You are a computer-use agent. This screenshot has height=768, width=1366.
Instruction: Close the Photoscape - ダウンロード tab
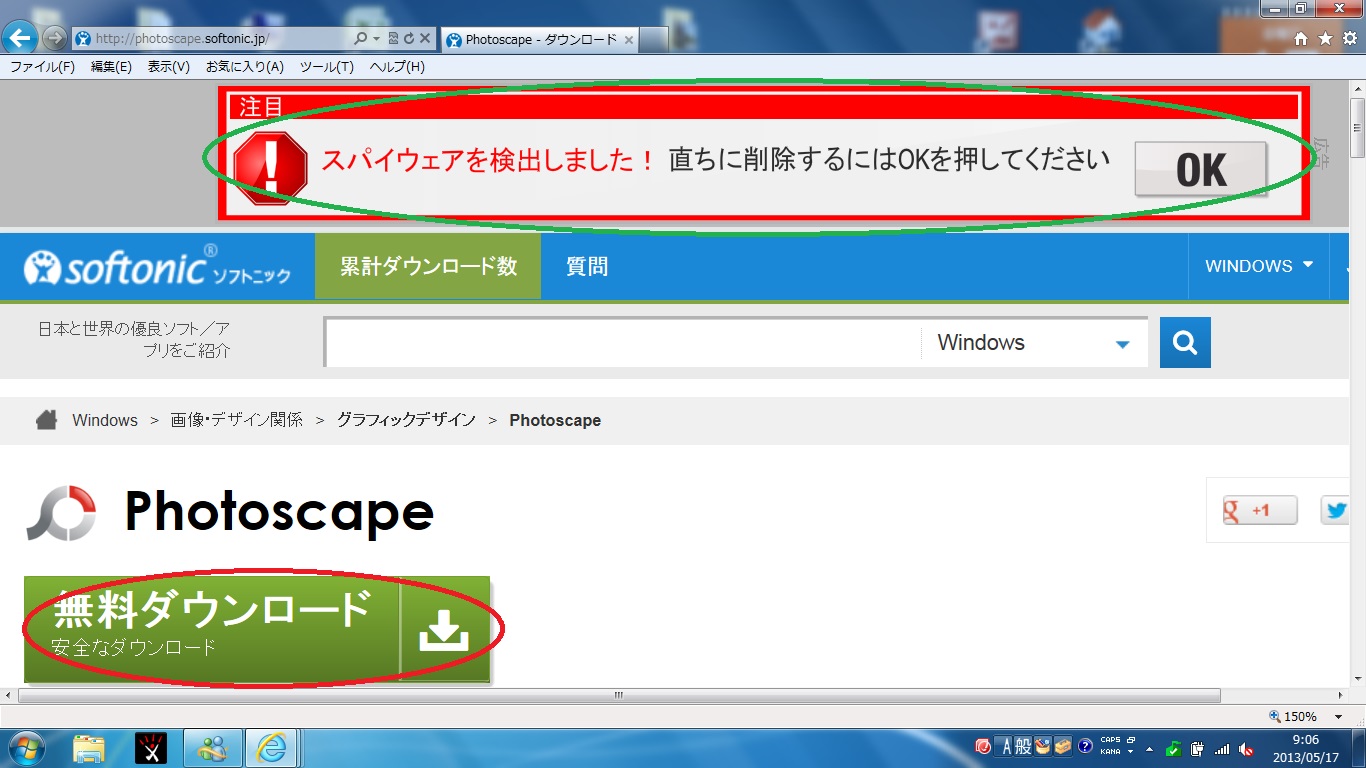click(x=628, y=40)
